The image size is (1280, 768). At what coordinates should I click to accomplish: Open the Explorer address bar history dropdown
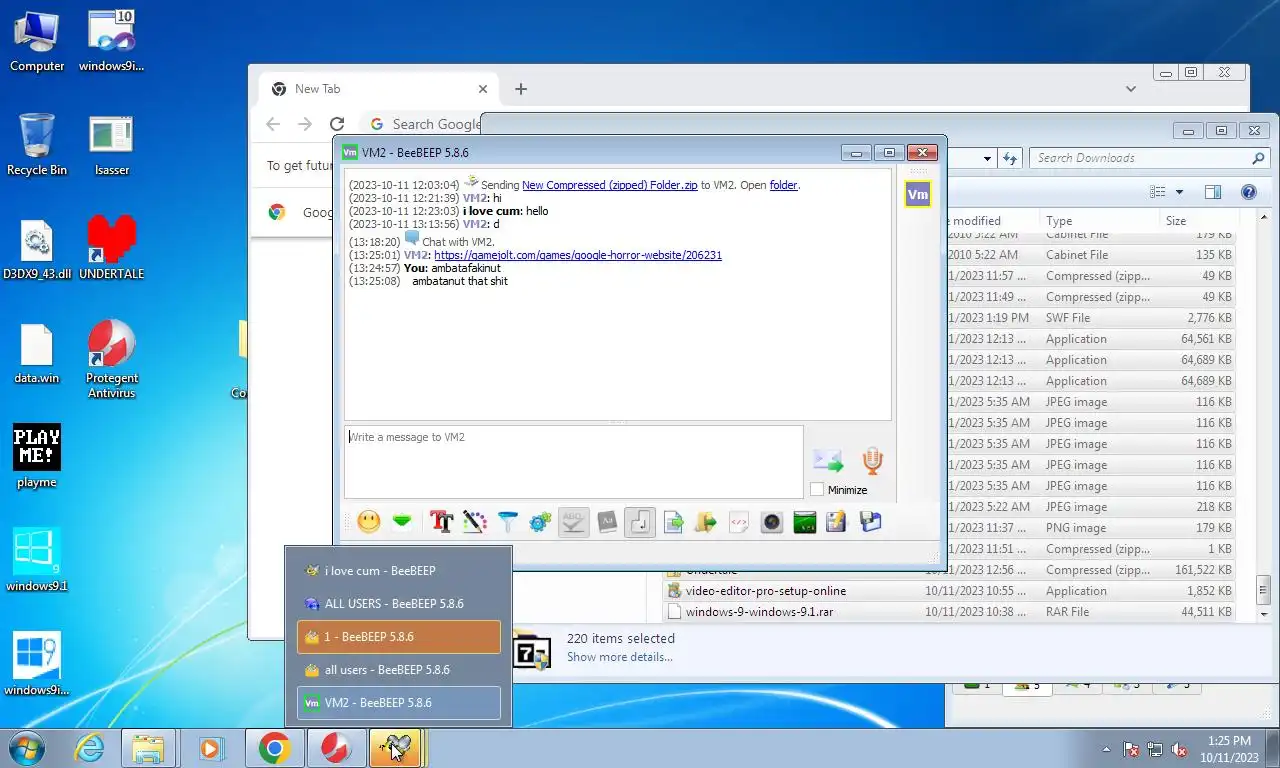(987, 158)
